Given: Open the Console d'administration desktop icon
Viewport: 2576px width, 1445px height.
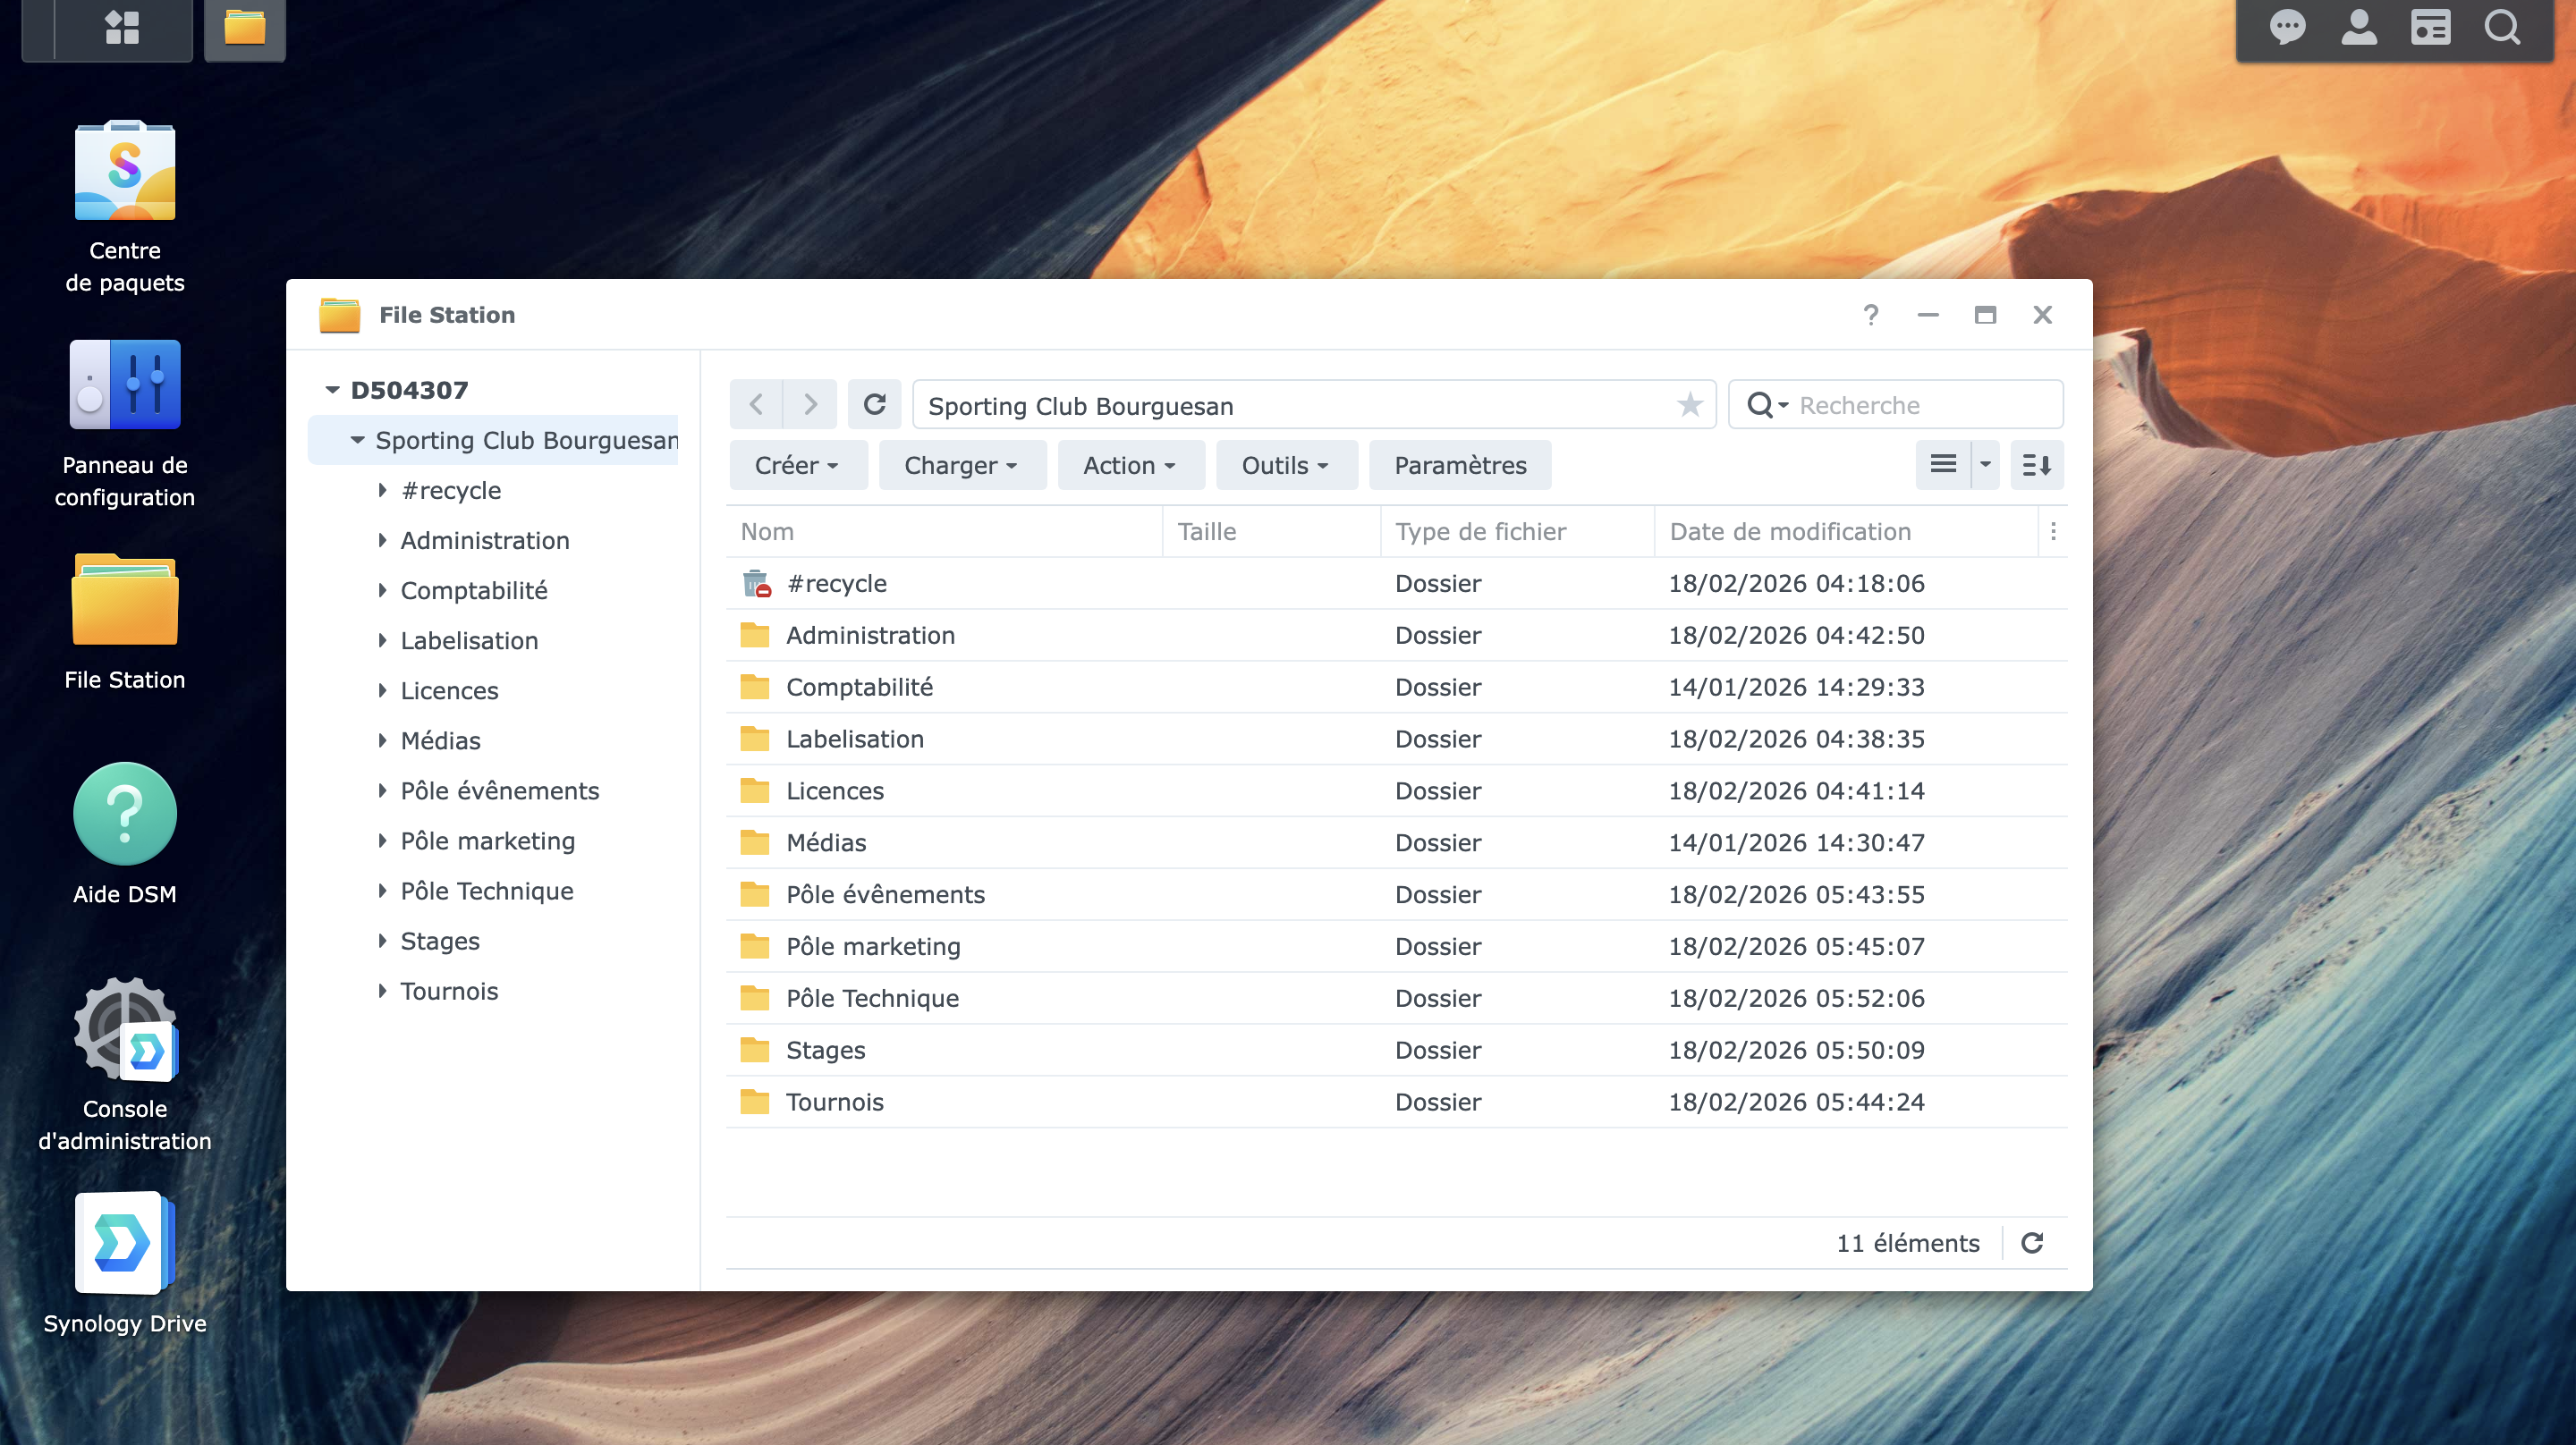Looking at the screenshot, I should click(125, 1030).
